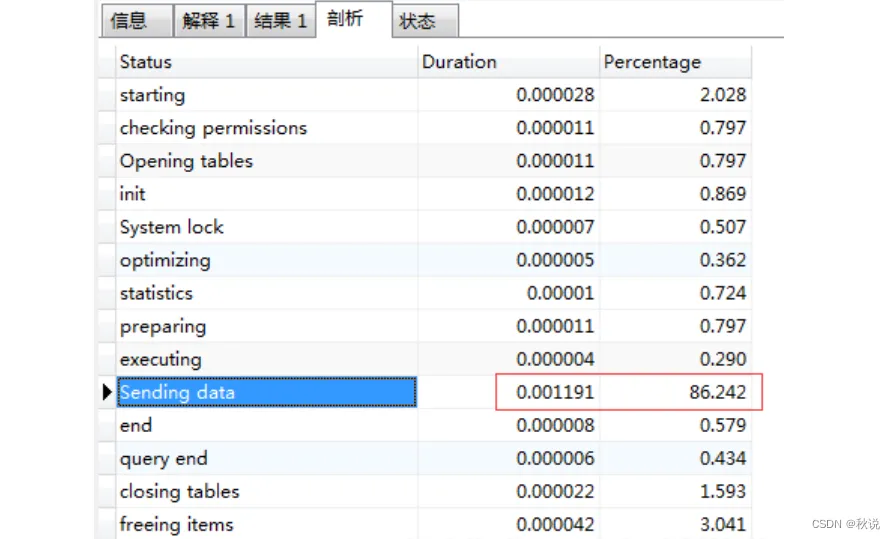Click the highlighted 'Sending data' cell

pos(267,392)
